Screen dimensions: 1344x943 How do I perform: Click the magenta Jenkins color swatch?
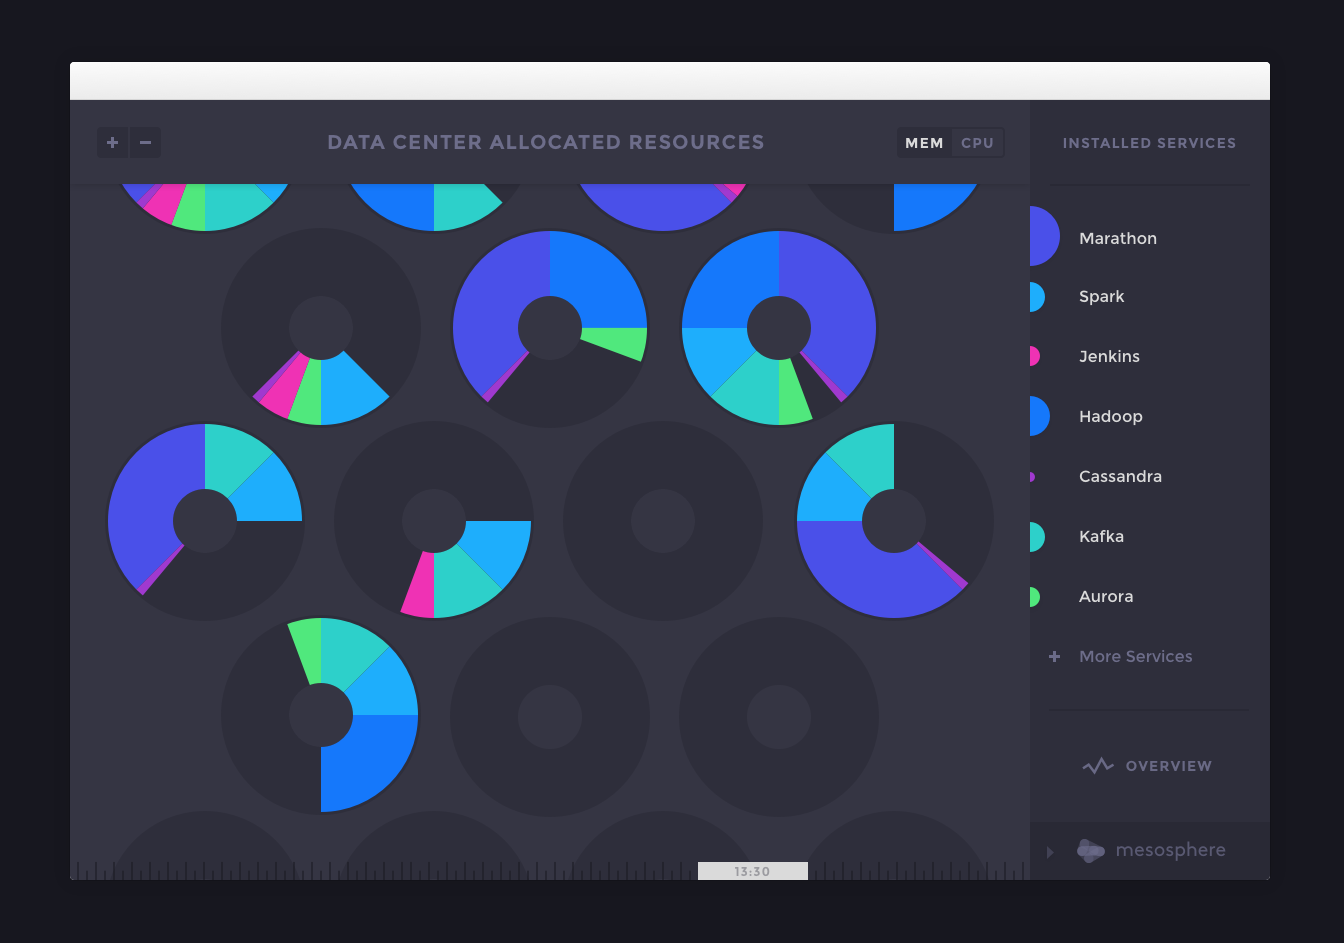1035,356
